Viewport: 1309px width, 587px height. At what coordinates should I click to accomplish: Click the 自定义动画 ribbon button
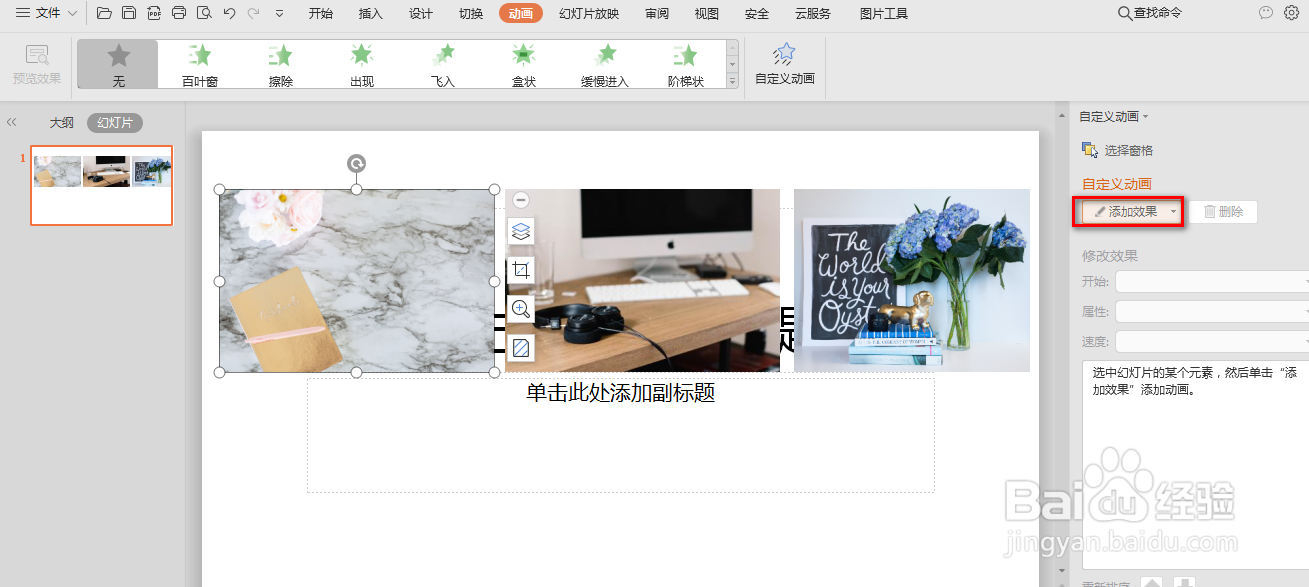[785, 65]
